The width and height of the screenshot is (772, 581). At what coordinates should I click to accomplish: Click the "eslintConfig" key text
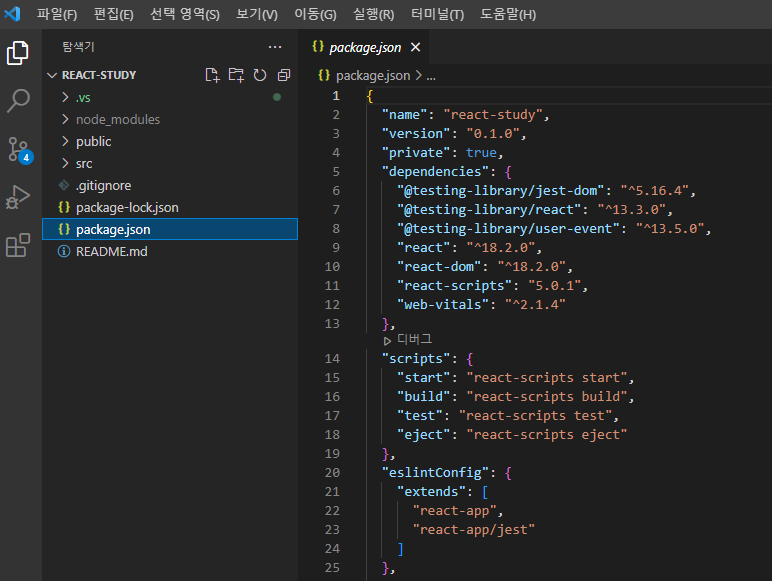(x=435, y=473)
